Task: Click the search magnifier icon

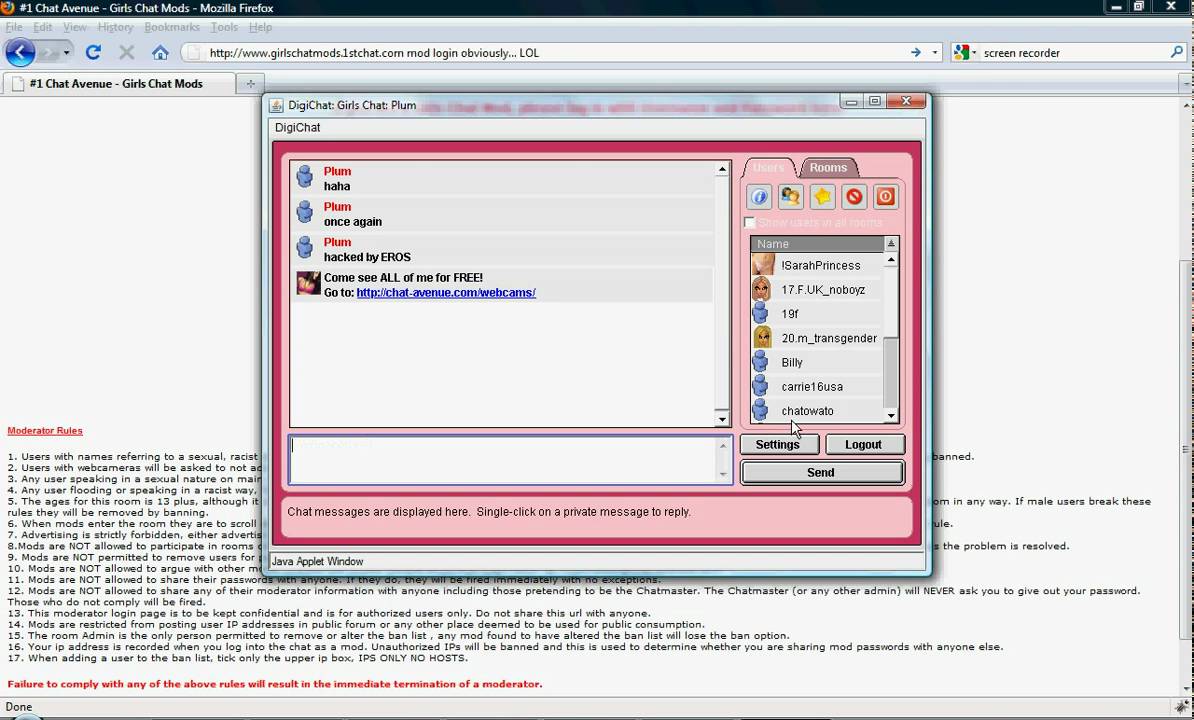Action: click(1177, 53)
